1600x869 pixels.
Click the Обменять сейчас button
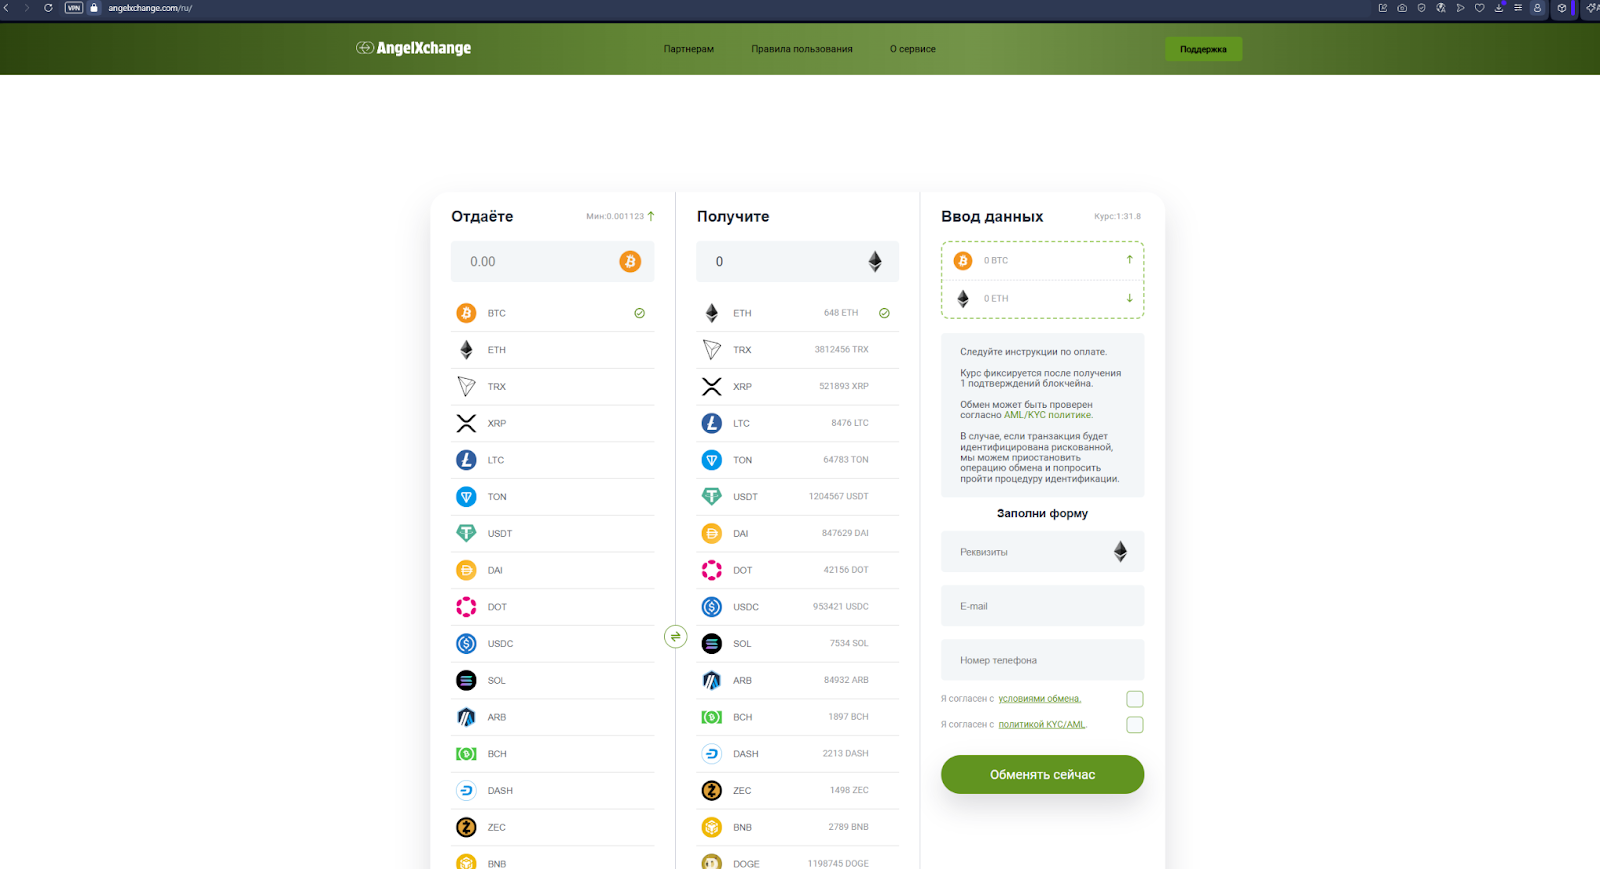1042,775
